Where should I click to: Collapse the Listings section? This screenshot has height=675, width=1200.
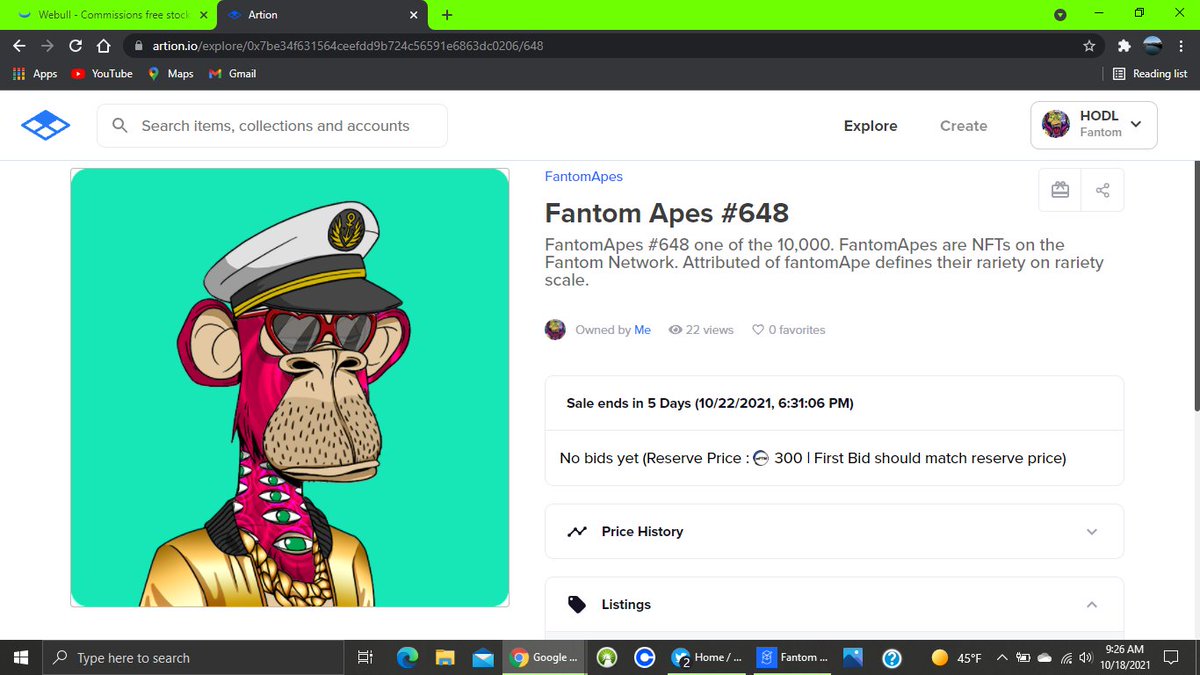pos(834,605)
